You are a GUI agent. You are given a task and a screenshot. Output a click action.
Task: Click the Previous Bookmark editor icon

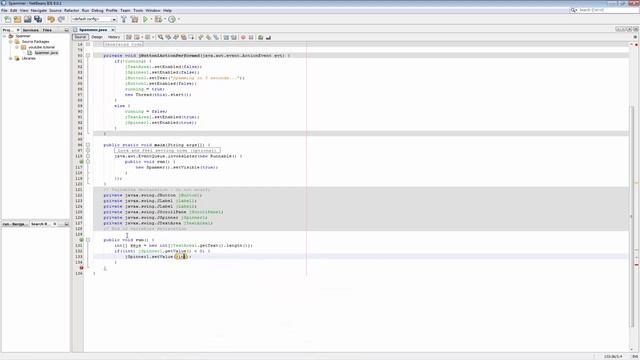point(200,37)
